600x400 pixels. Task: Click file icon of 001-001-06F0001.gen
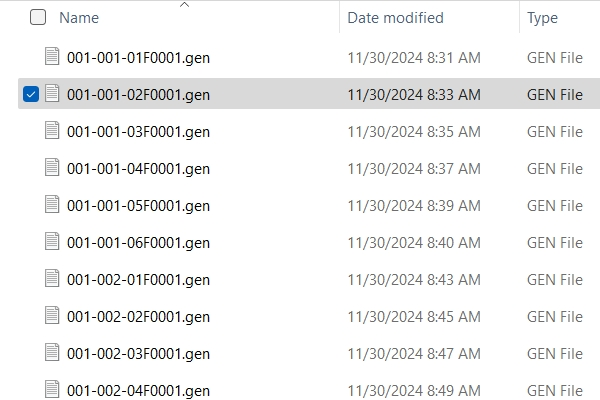coord(53,242)
